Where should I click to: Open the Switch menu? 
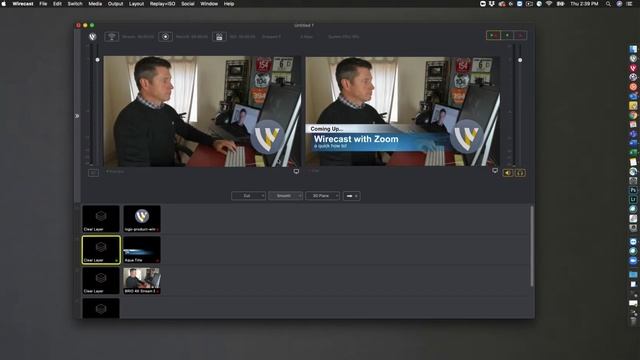[75, 4]
